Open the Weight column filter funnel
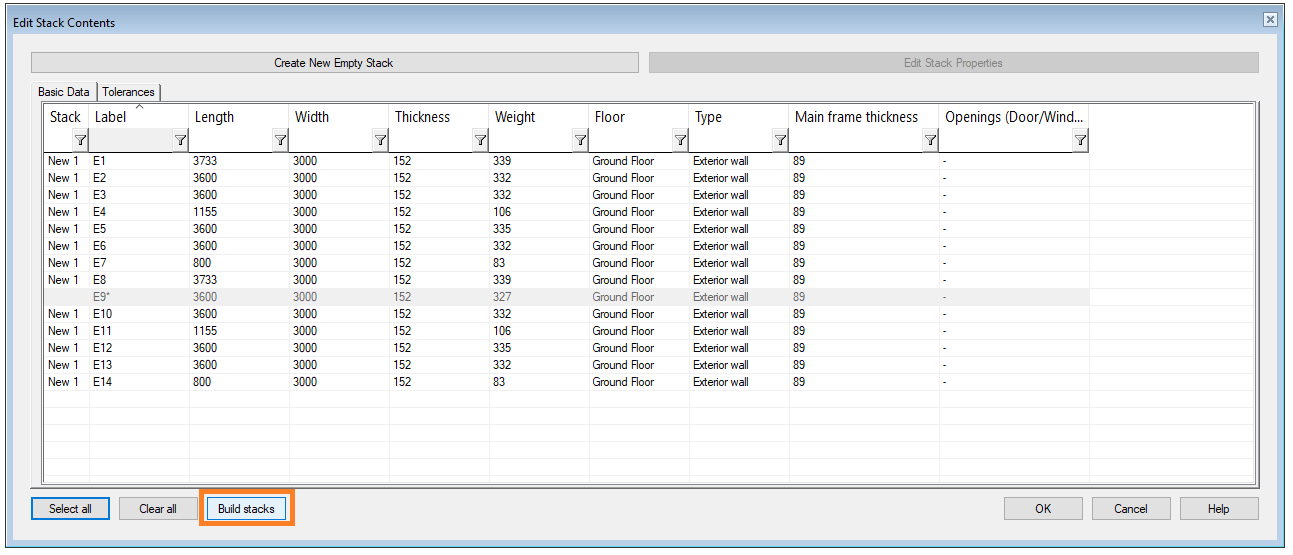This screenshot has width=1293, height=555. point(580,141)
